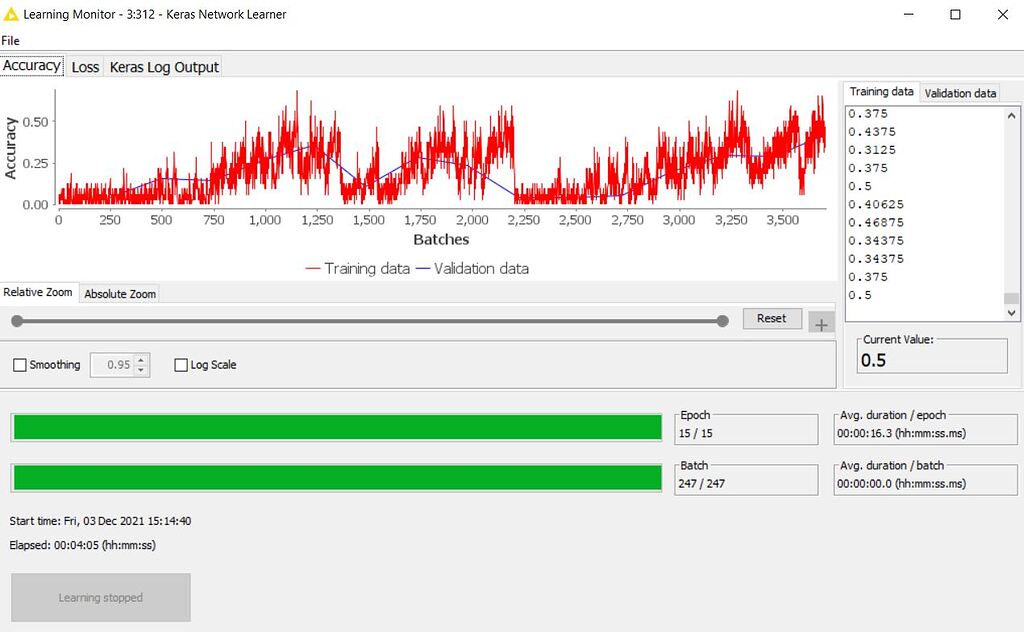Click the scrollbar up arrow in training data list
Viewport: 1024px width, 632px height.
1010,114
